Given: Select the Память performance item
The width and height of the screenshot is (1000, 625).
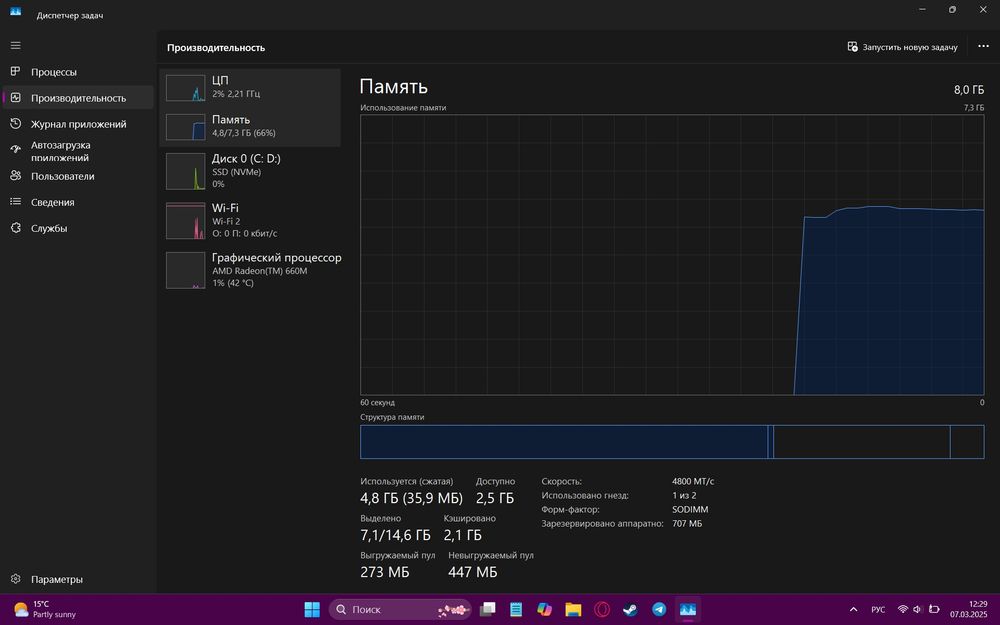Looking at the screenshot, I should coord(250,126).
